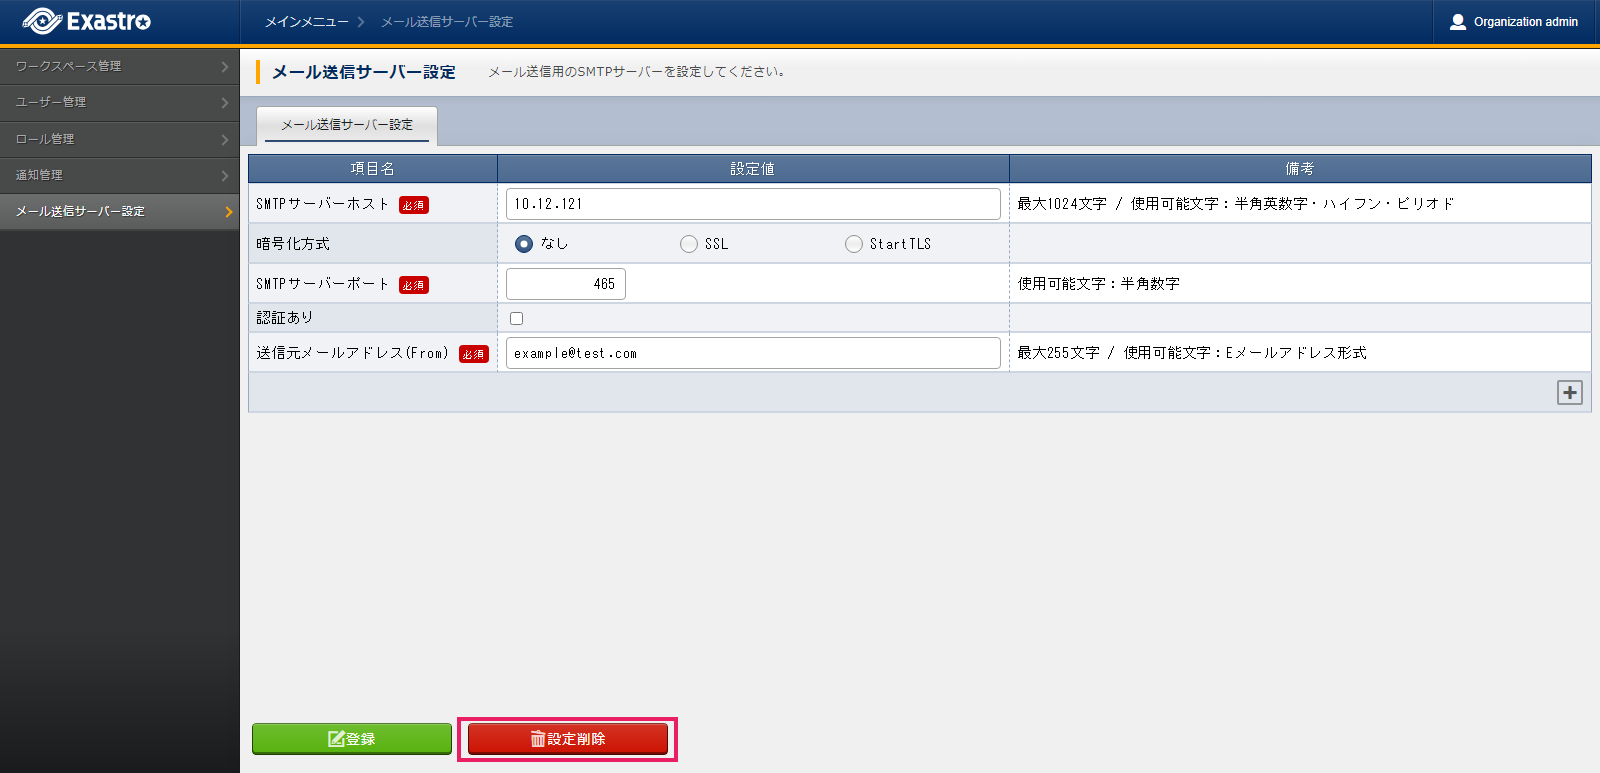Click the edit icon on 登録 button
The image size is (1600, 773).
pyautogui.click(x=336, y=739)
